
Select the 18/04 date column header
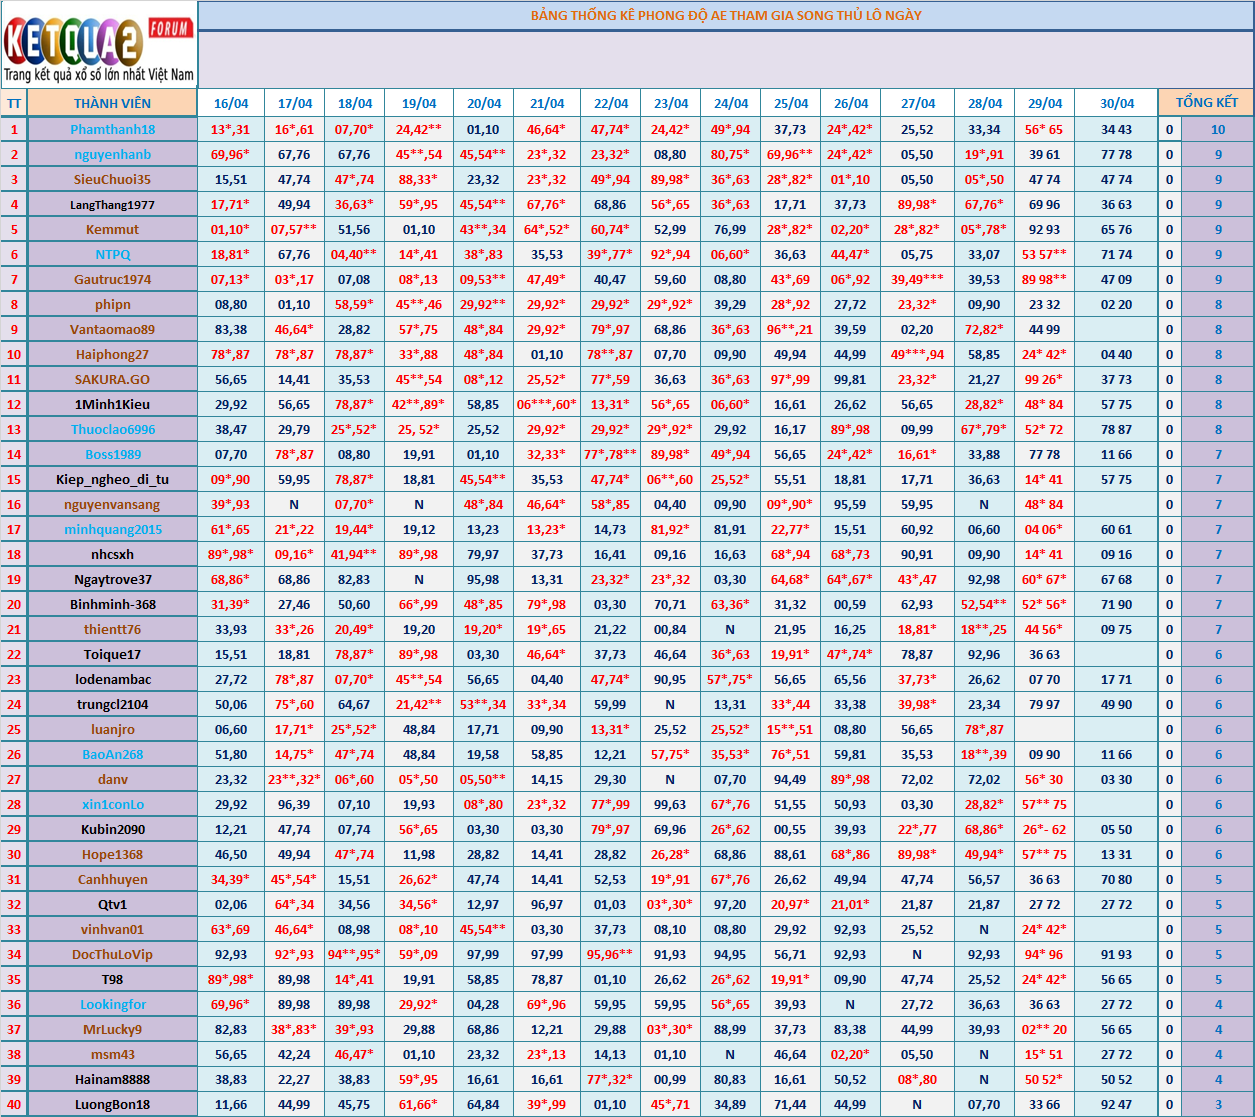click(355, 103)
